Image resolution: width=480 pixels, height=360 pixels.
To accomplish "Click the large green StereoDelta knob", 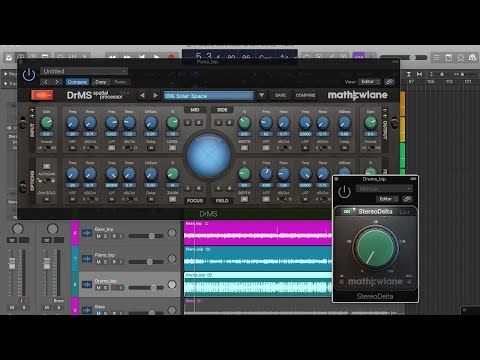I will [375, 248].
